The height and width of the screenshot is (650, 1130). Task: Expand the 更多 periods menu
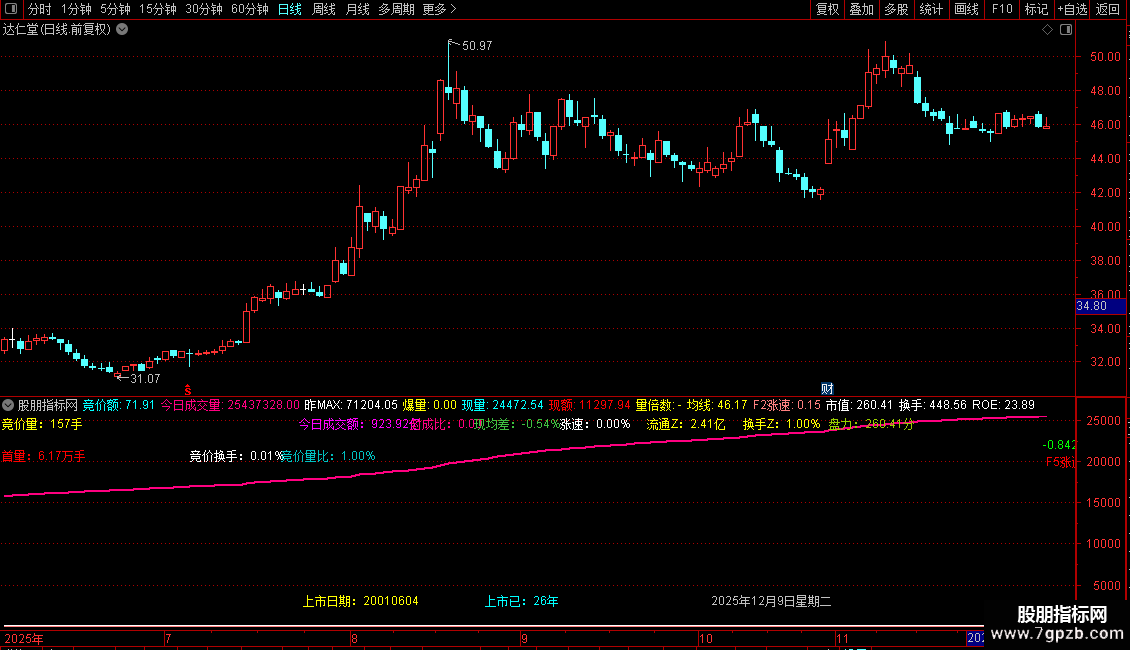coord(439,9)
